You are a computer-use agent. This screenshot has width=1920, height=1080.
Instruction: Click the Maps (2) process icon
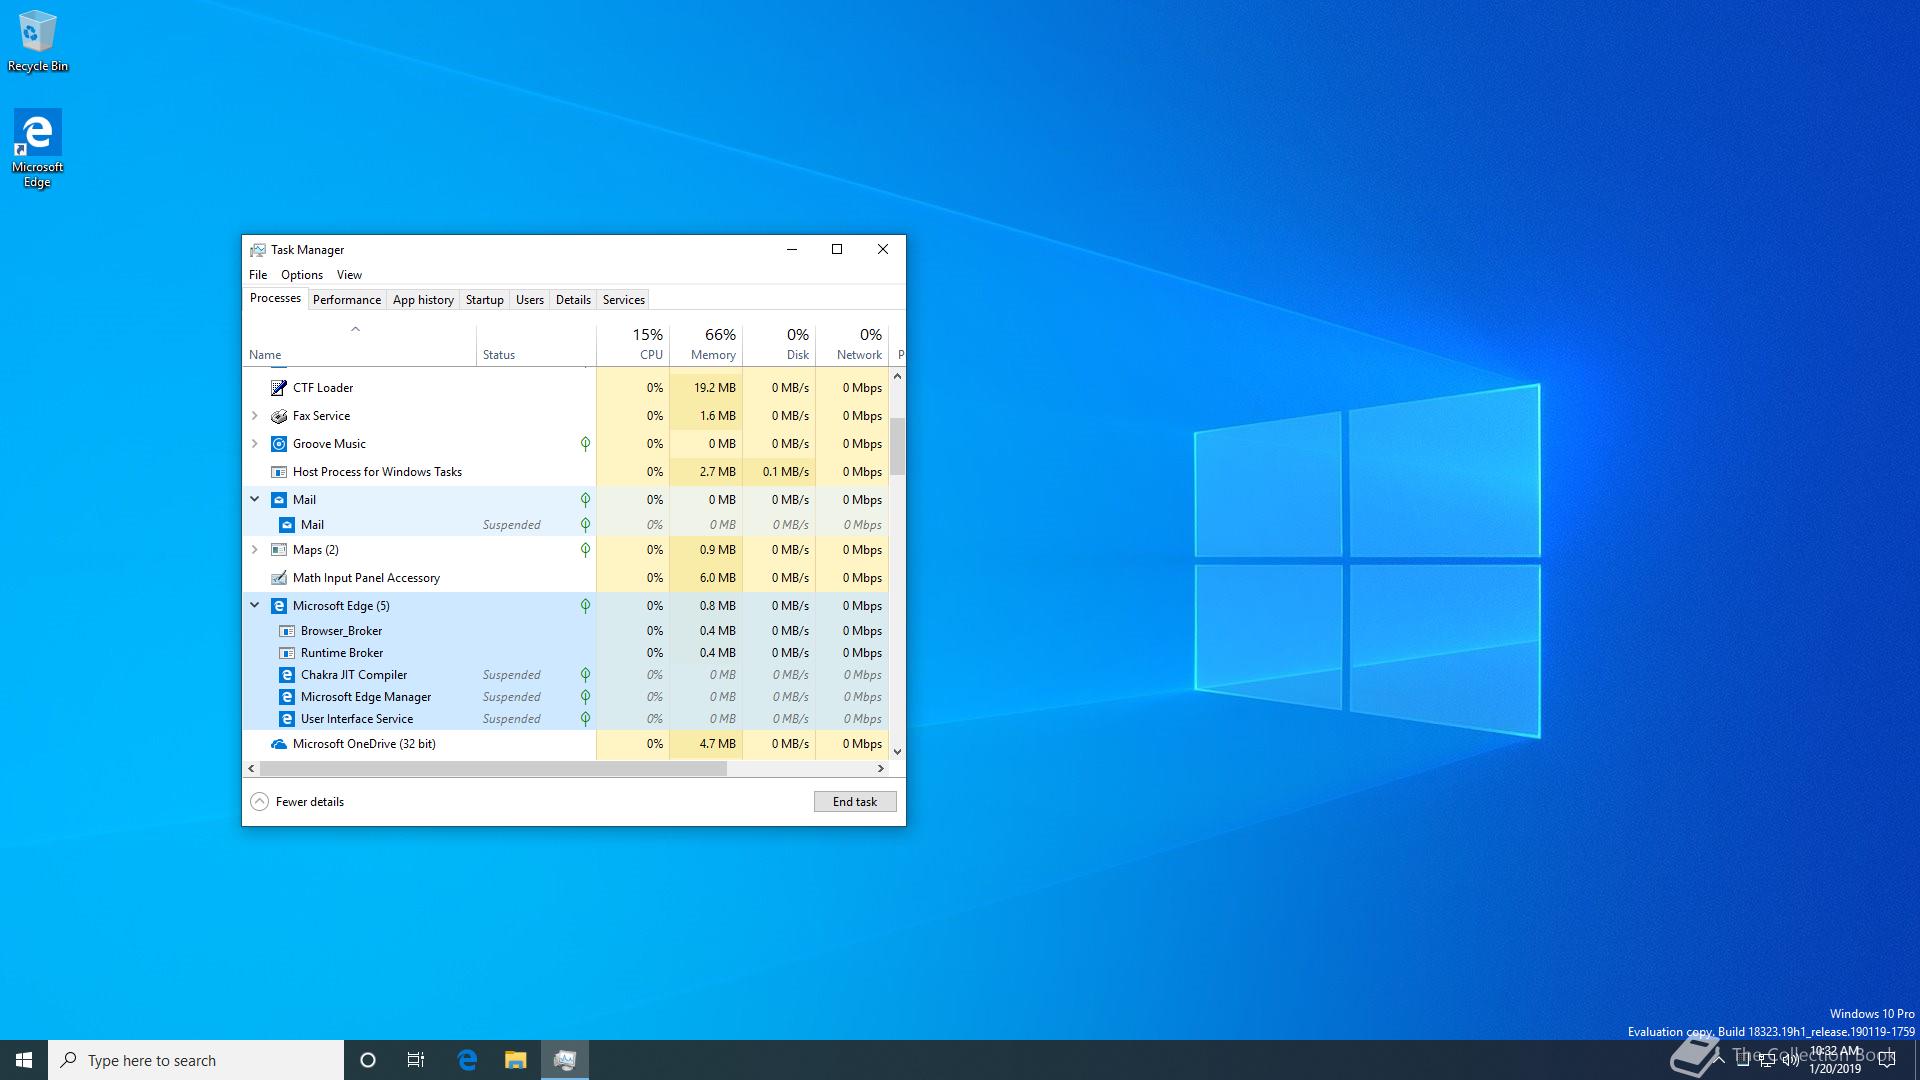[279, 550]
